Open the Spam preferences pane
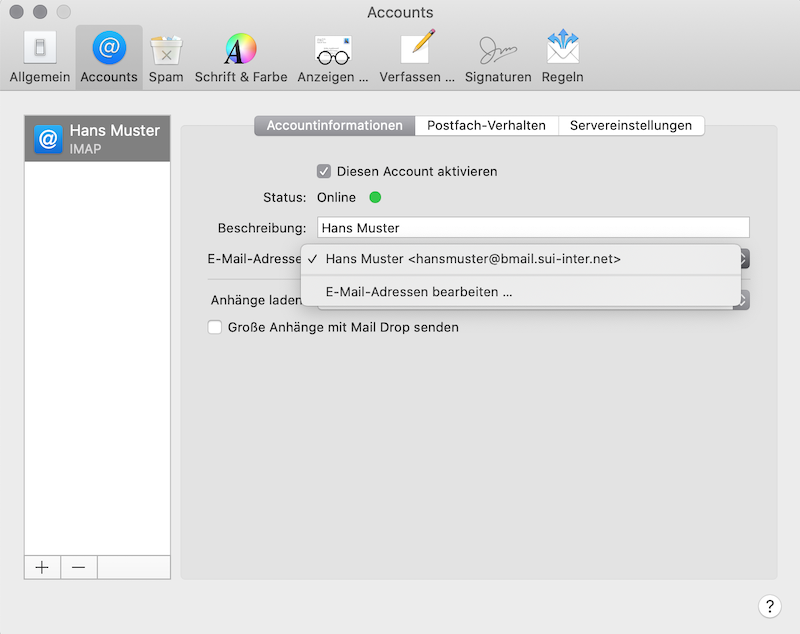 point(166,58)
